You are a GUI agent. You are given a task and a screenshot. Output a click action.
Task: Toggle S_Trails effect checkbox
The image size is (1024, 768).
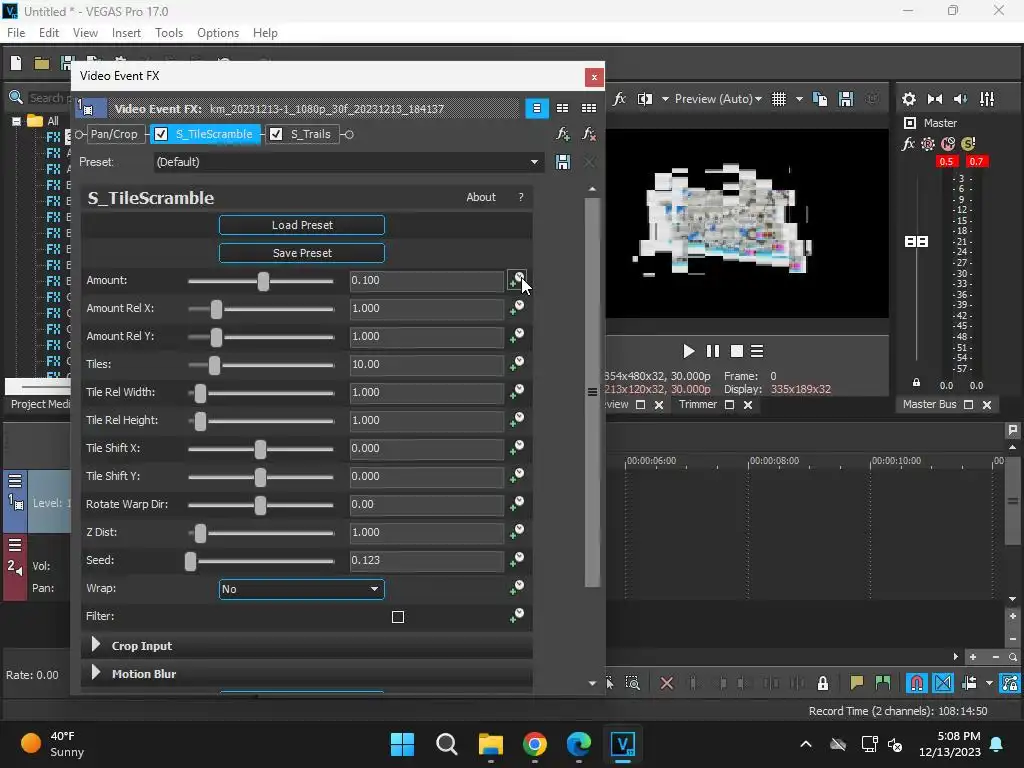[x=276, y=134]
